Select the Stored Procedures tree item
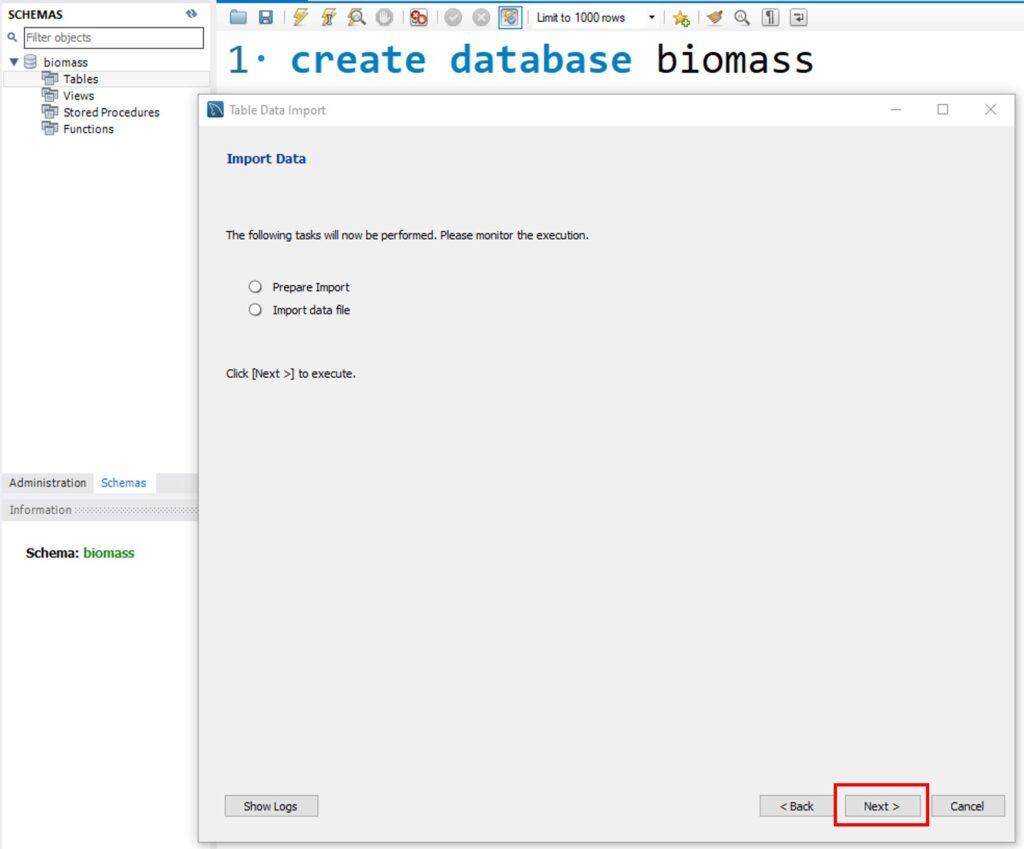The width and height of the screenshot is (1024, 849). 111,112
